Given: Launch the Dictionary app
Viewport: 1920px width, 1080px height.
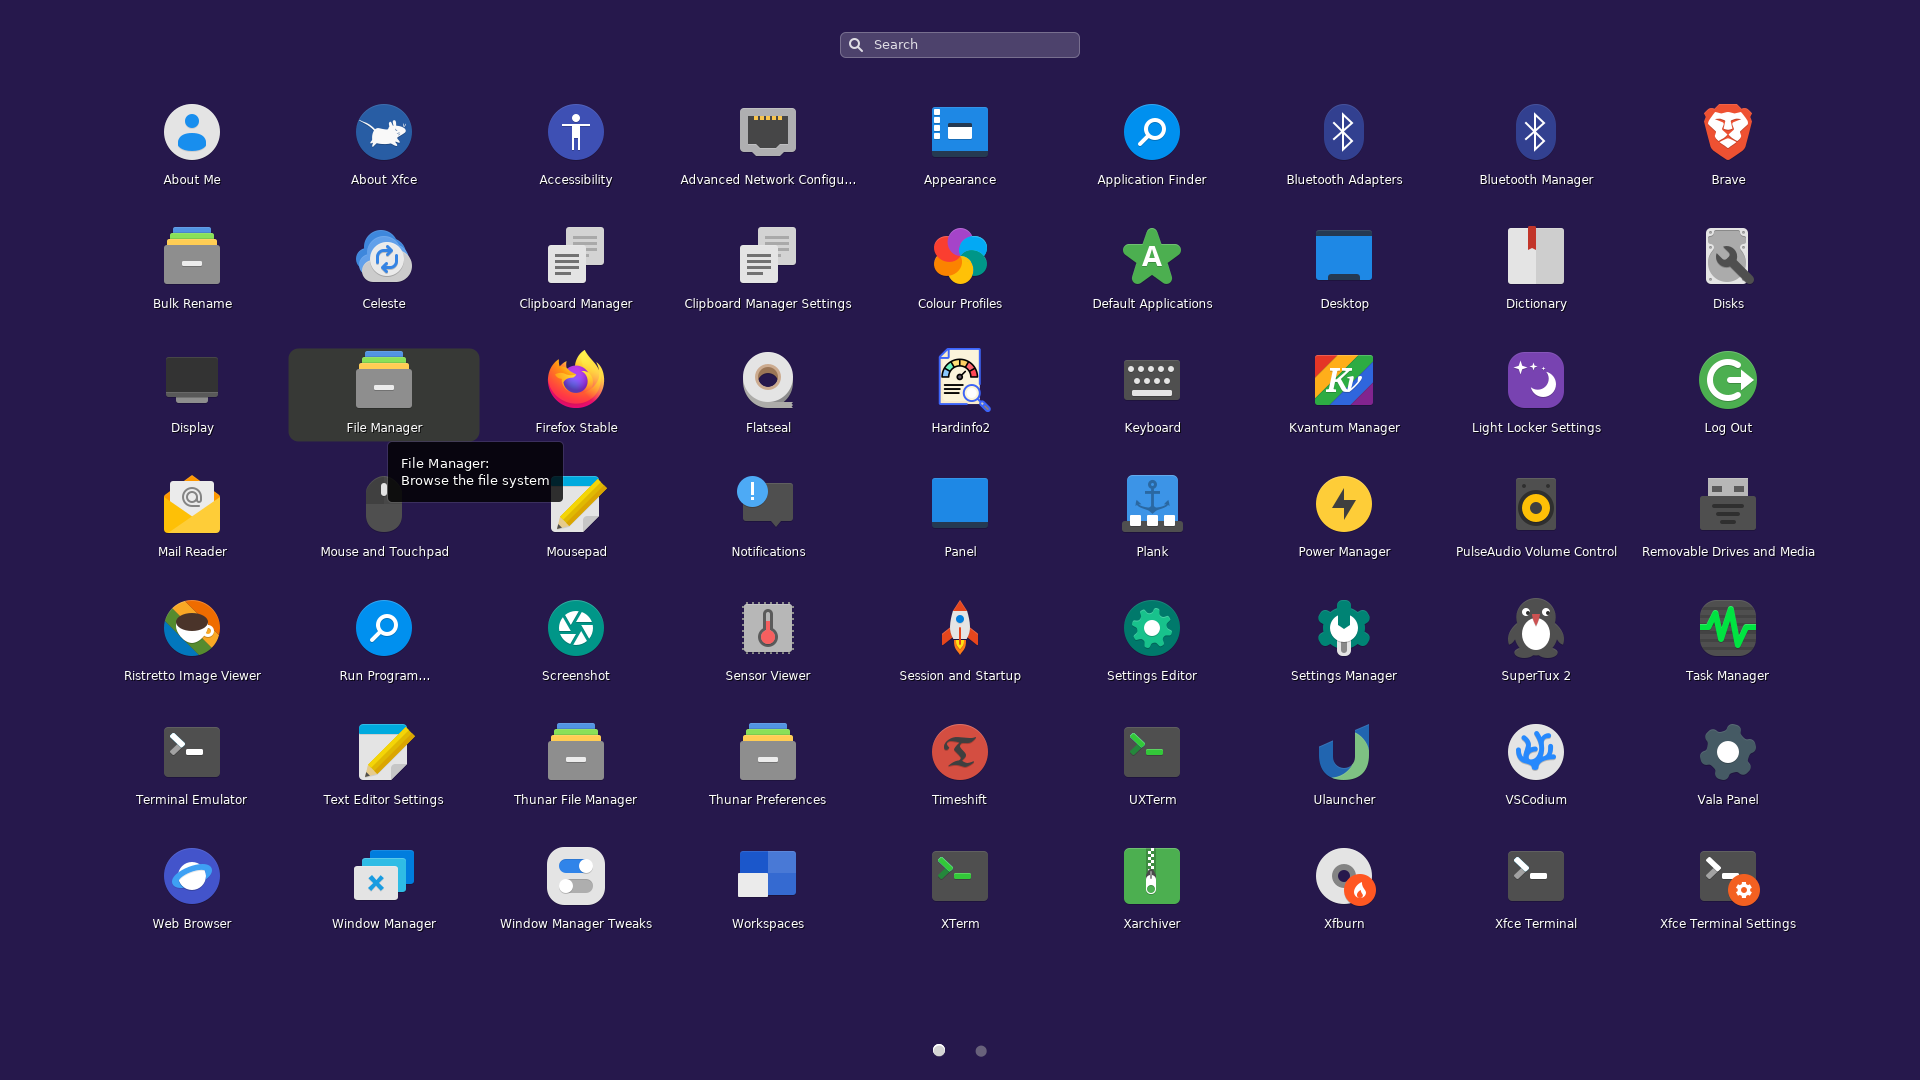Looking at the screenshot, I should click(1536, 270).
